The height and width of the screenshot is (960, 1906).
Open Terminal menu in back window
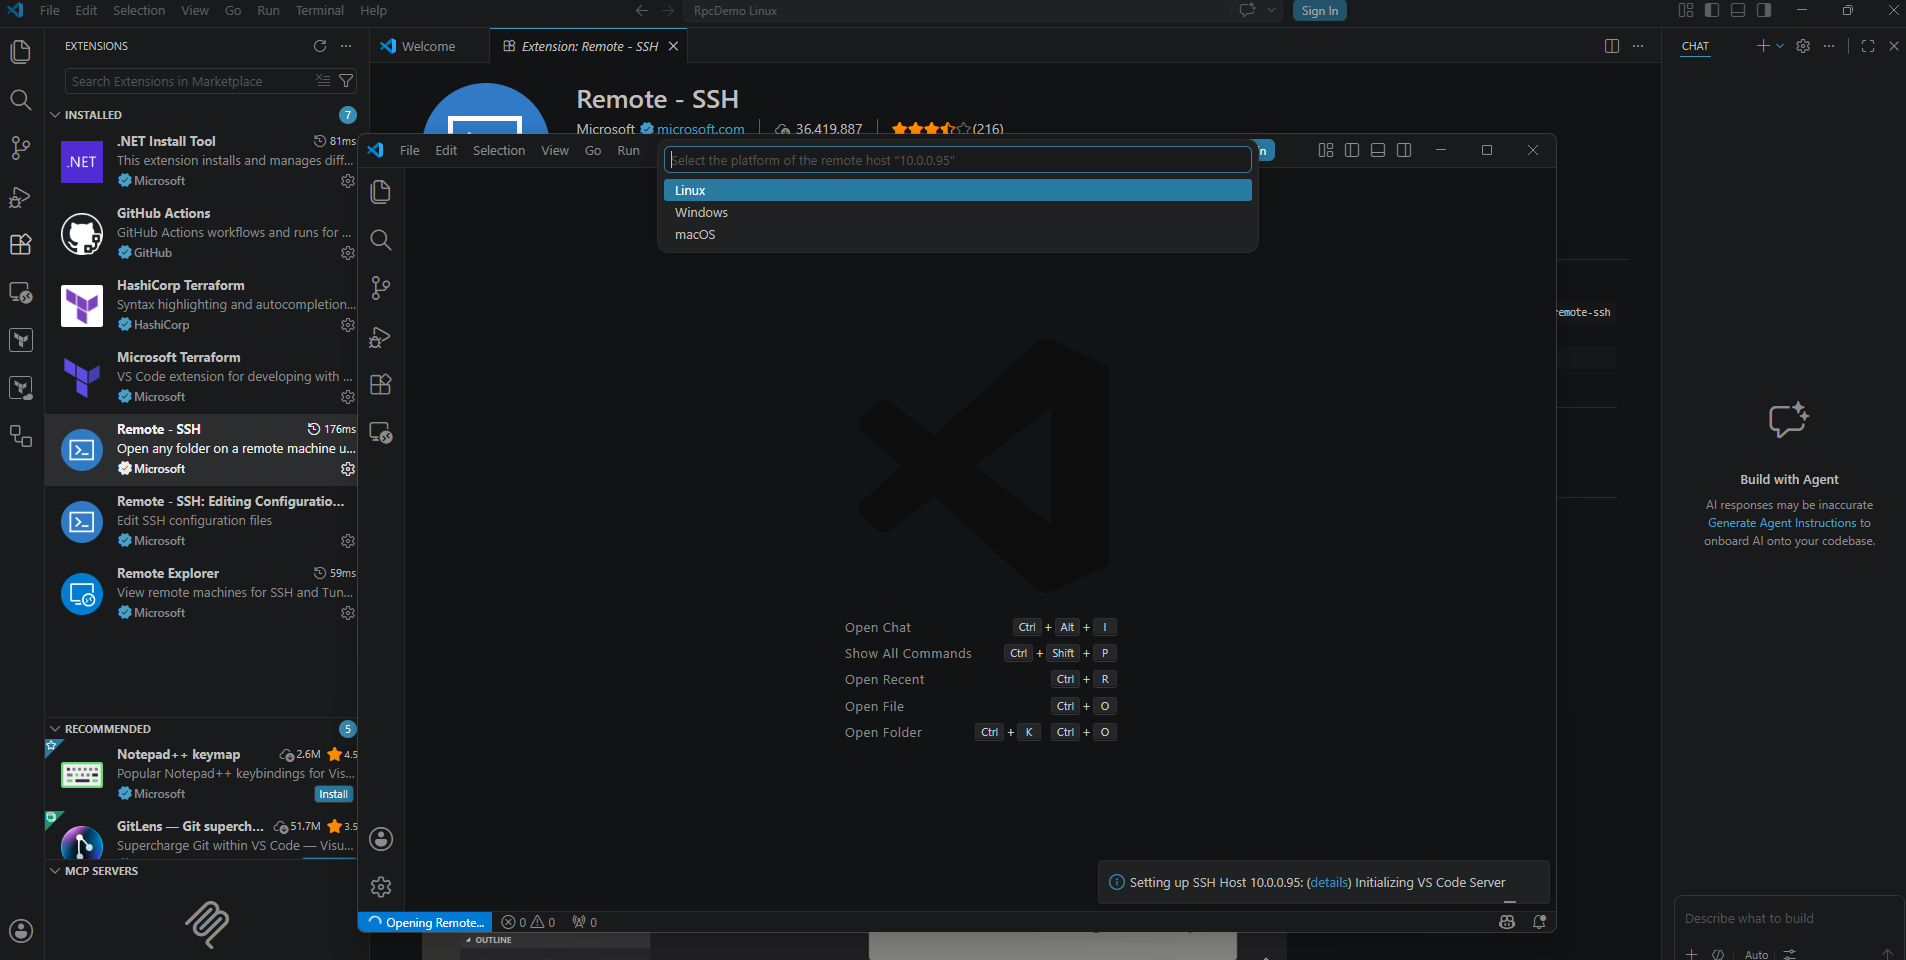coord(320,10)
